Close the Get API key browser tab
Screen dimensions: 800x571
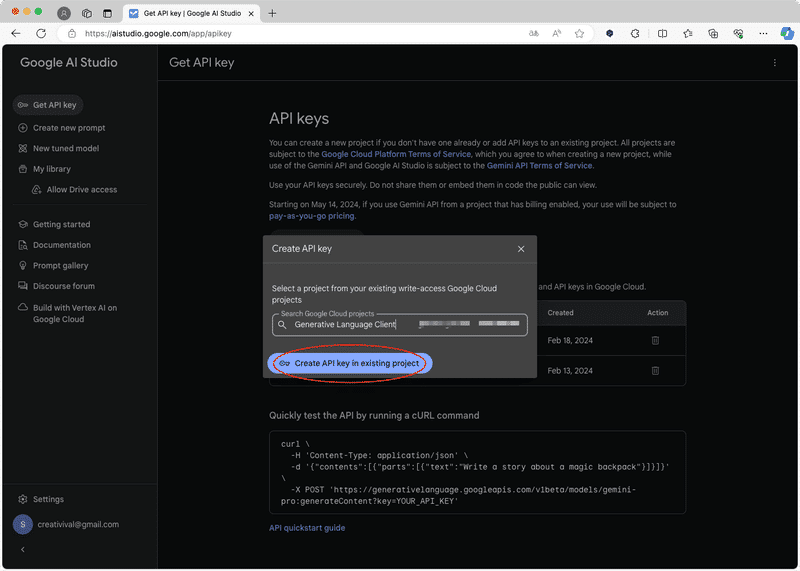[251, 14]
